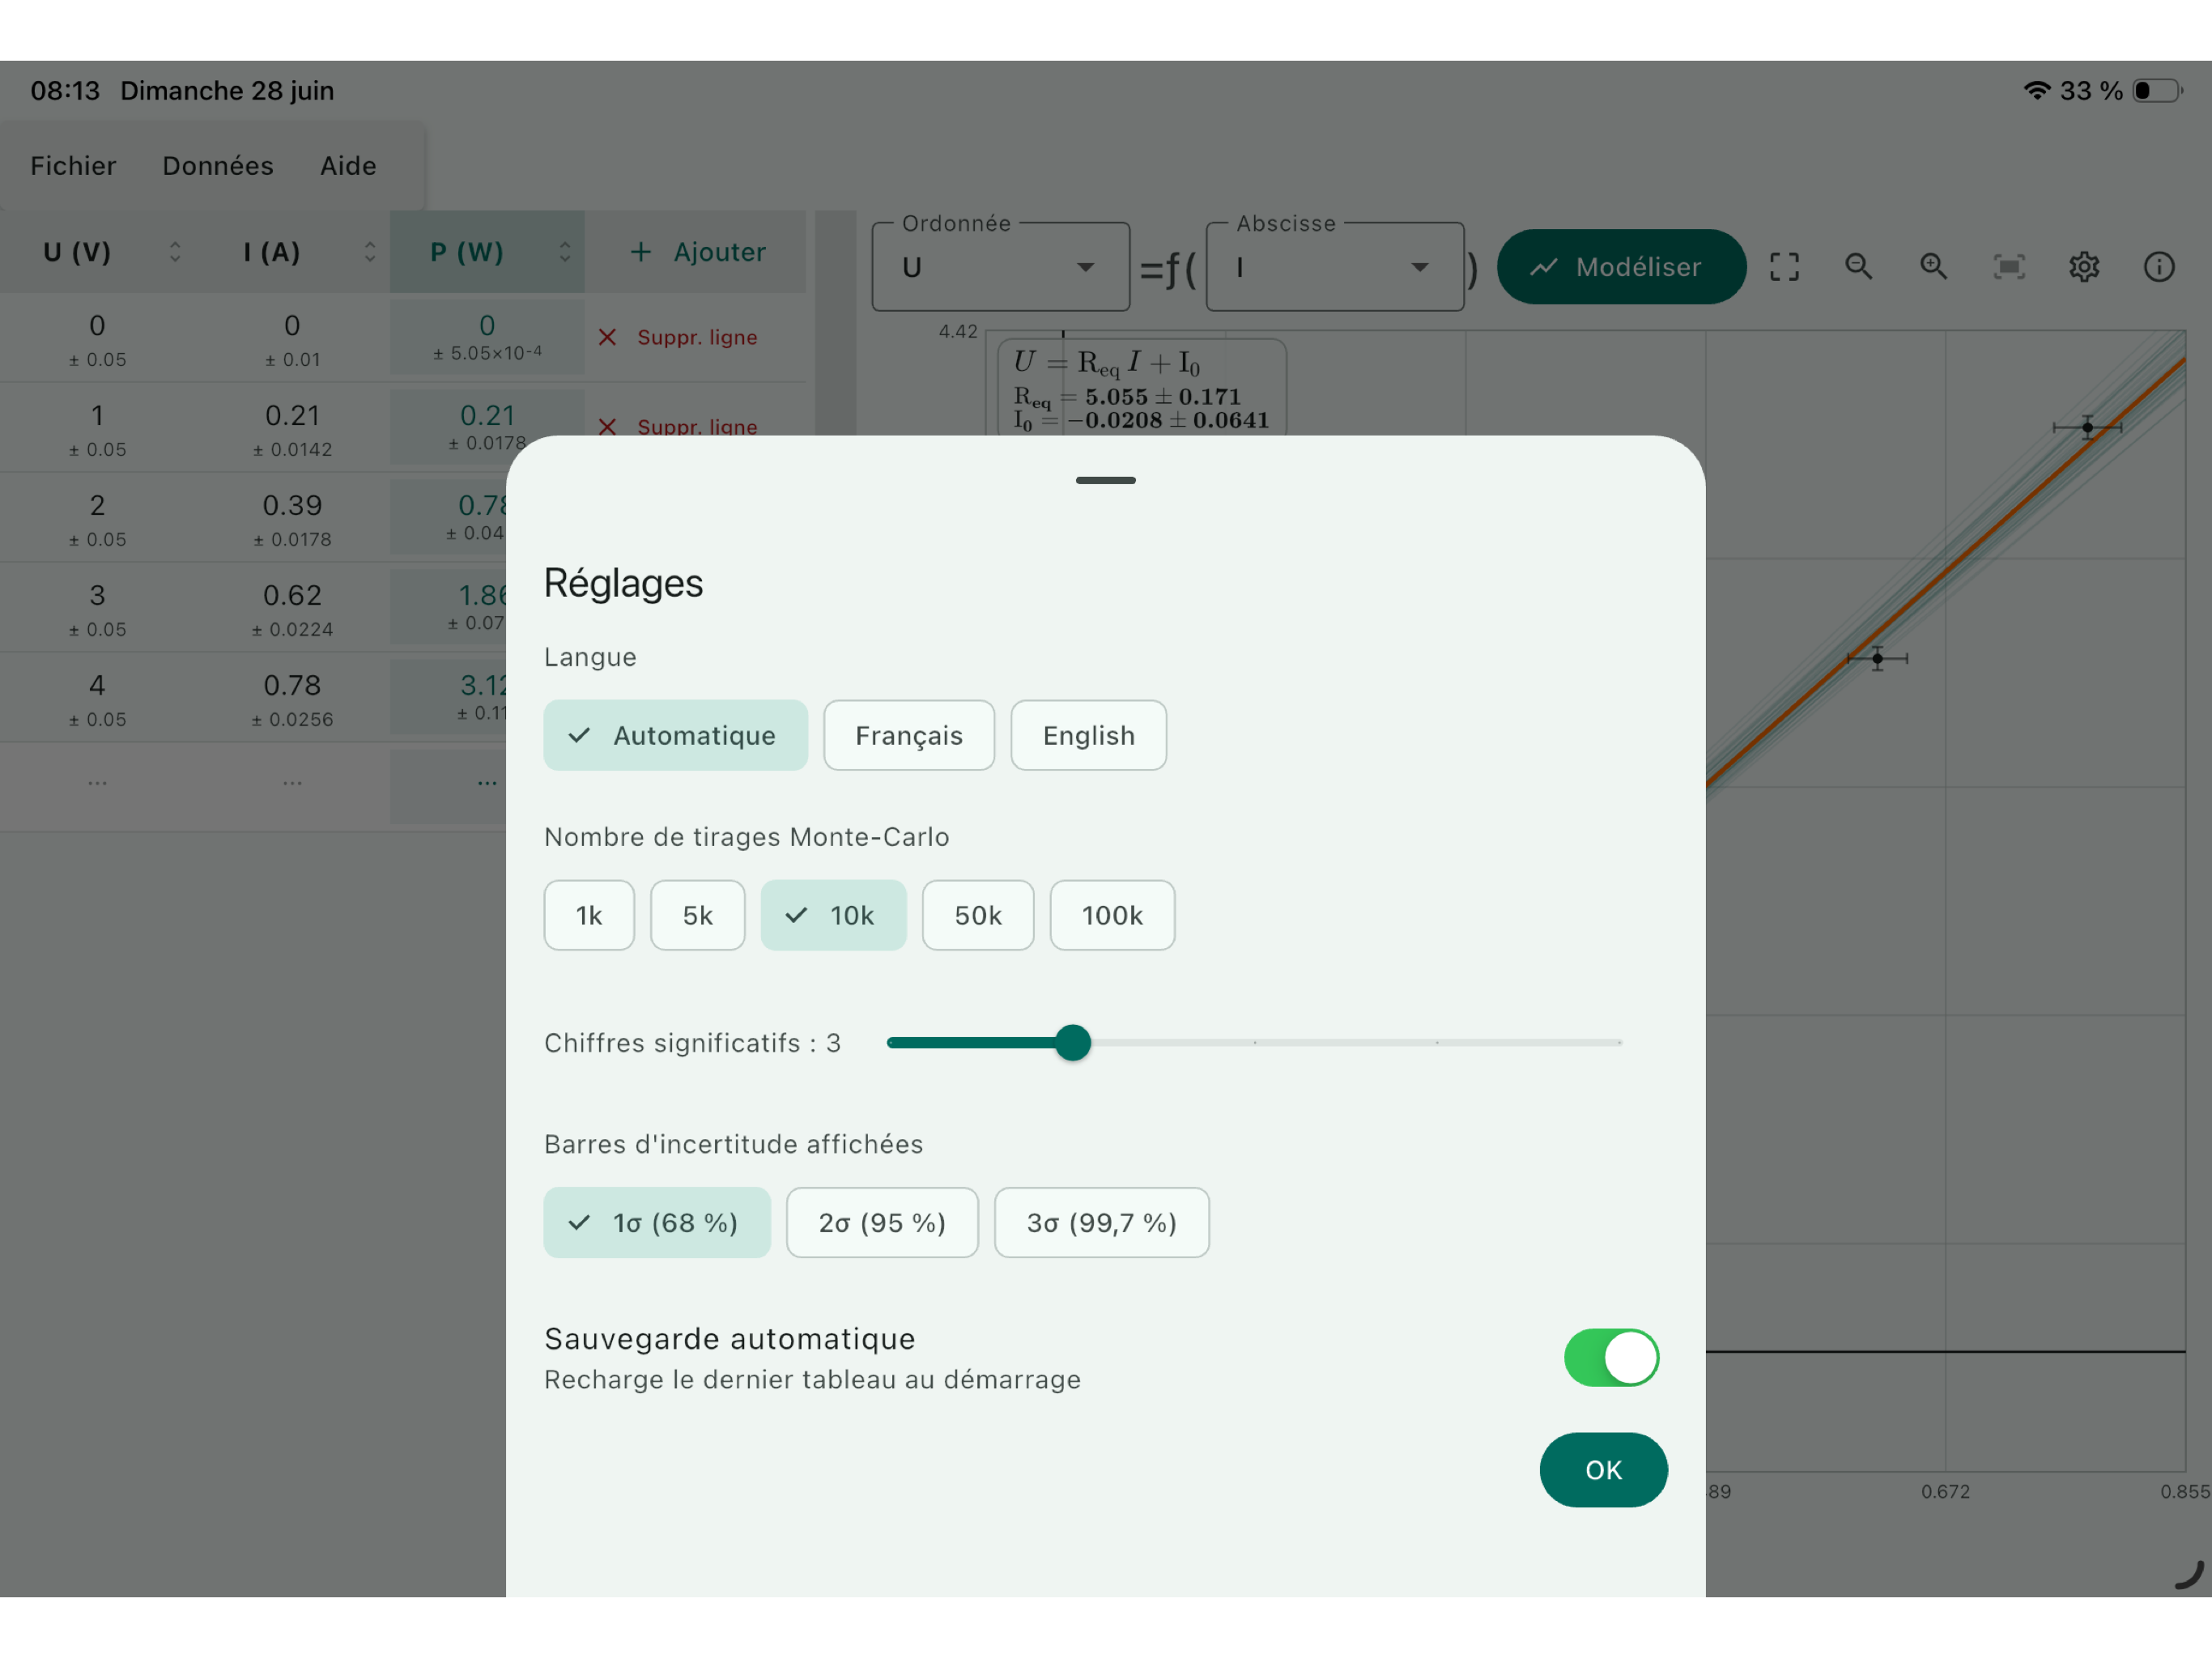Viewport: 2212px width, 1658px height.
Task: Click the empty new-row cell under I
Action: tap(292, 786)
